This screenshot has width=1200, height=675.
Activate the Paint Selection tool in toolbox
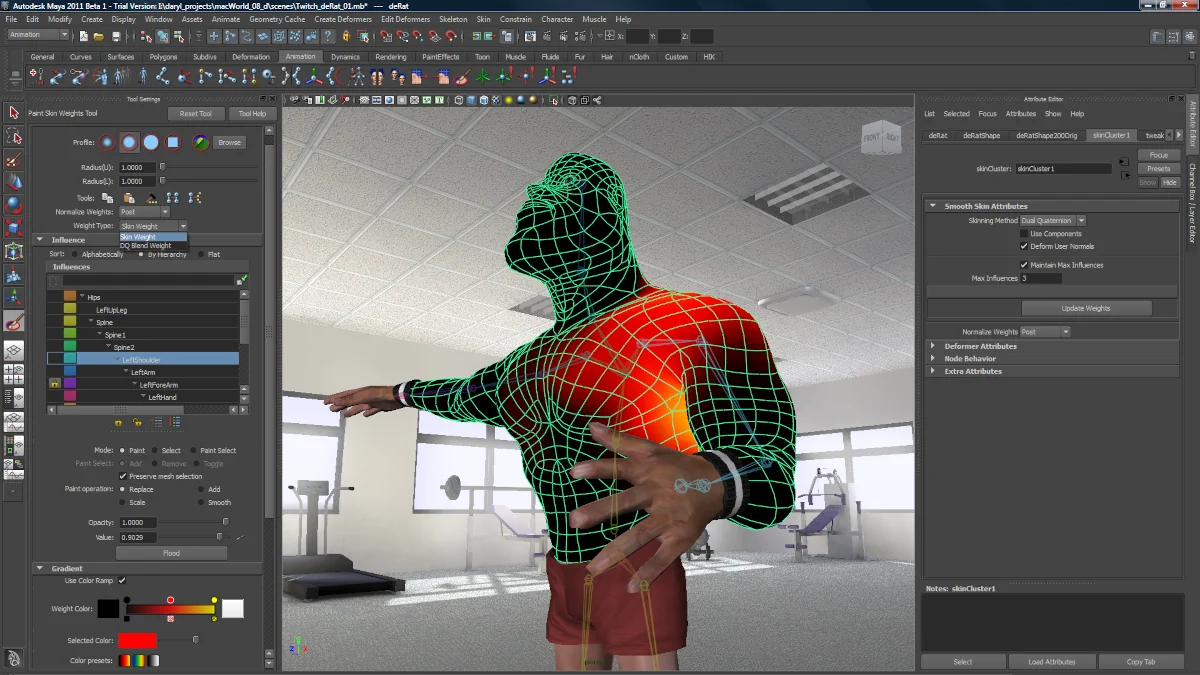14,159
